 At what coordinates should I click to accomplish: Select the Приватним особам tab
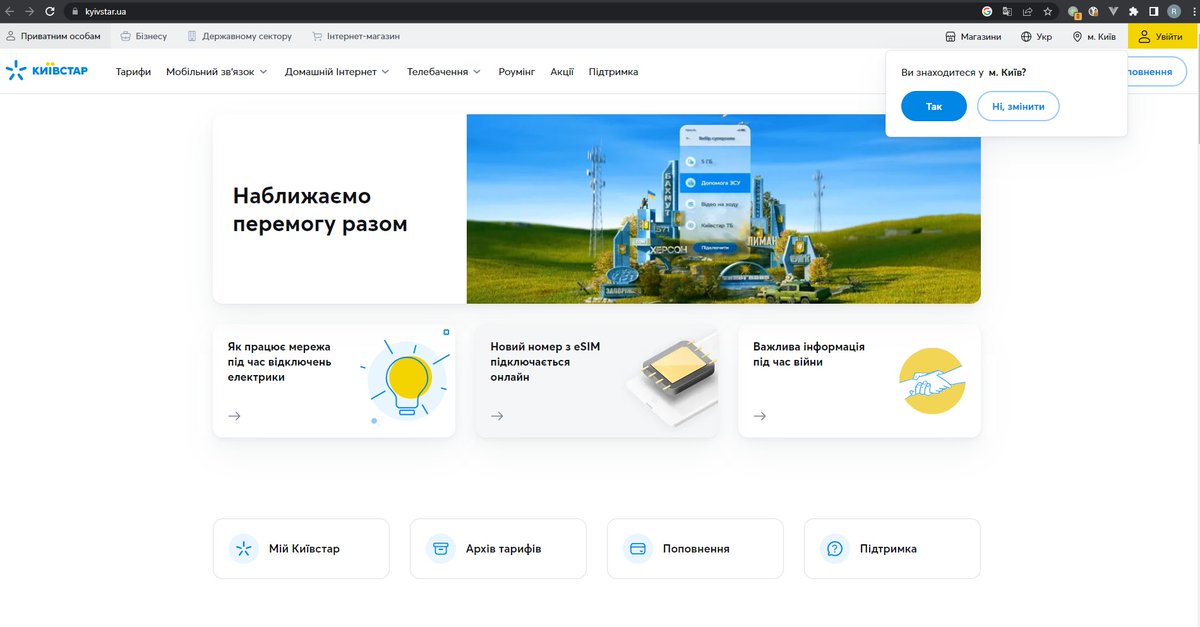54,36
